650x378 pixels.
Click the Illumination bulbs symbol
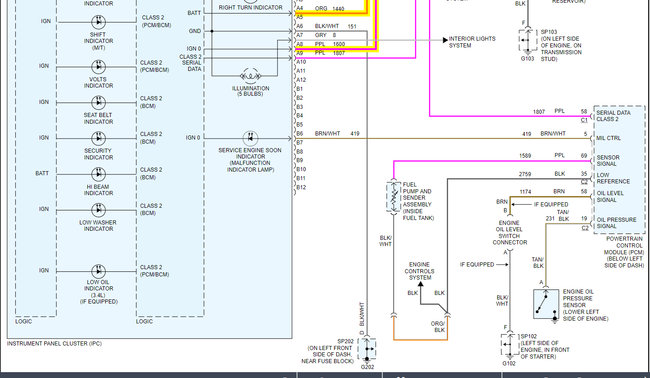click(x=250, y=76)
